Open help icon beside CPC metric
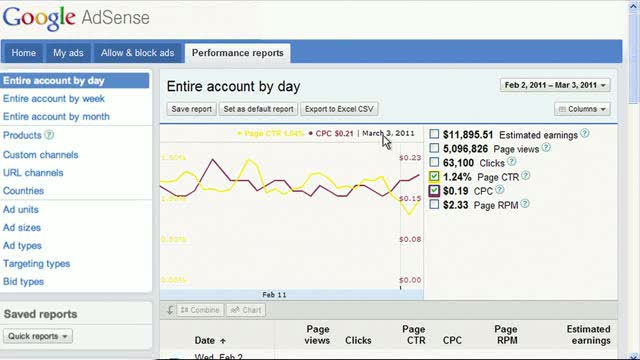The image size is (640, 360). 500,190
